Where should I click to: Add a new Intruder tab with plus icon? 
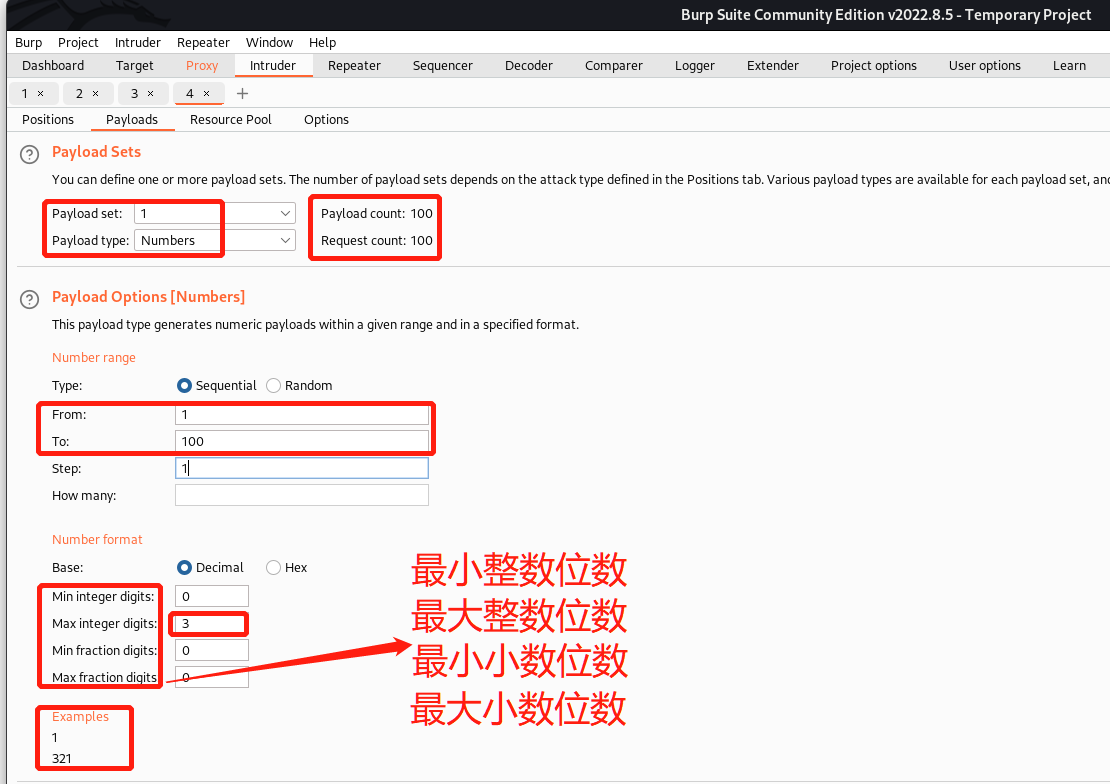(242, 93)
